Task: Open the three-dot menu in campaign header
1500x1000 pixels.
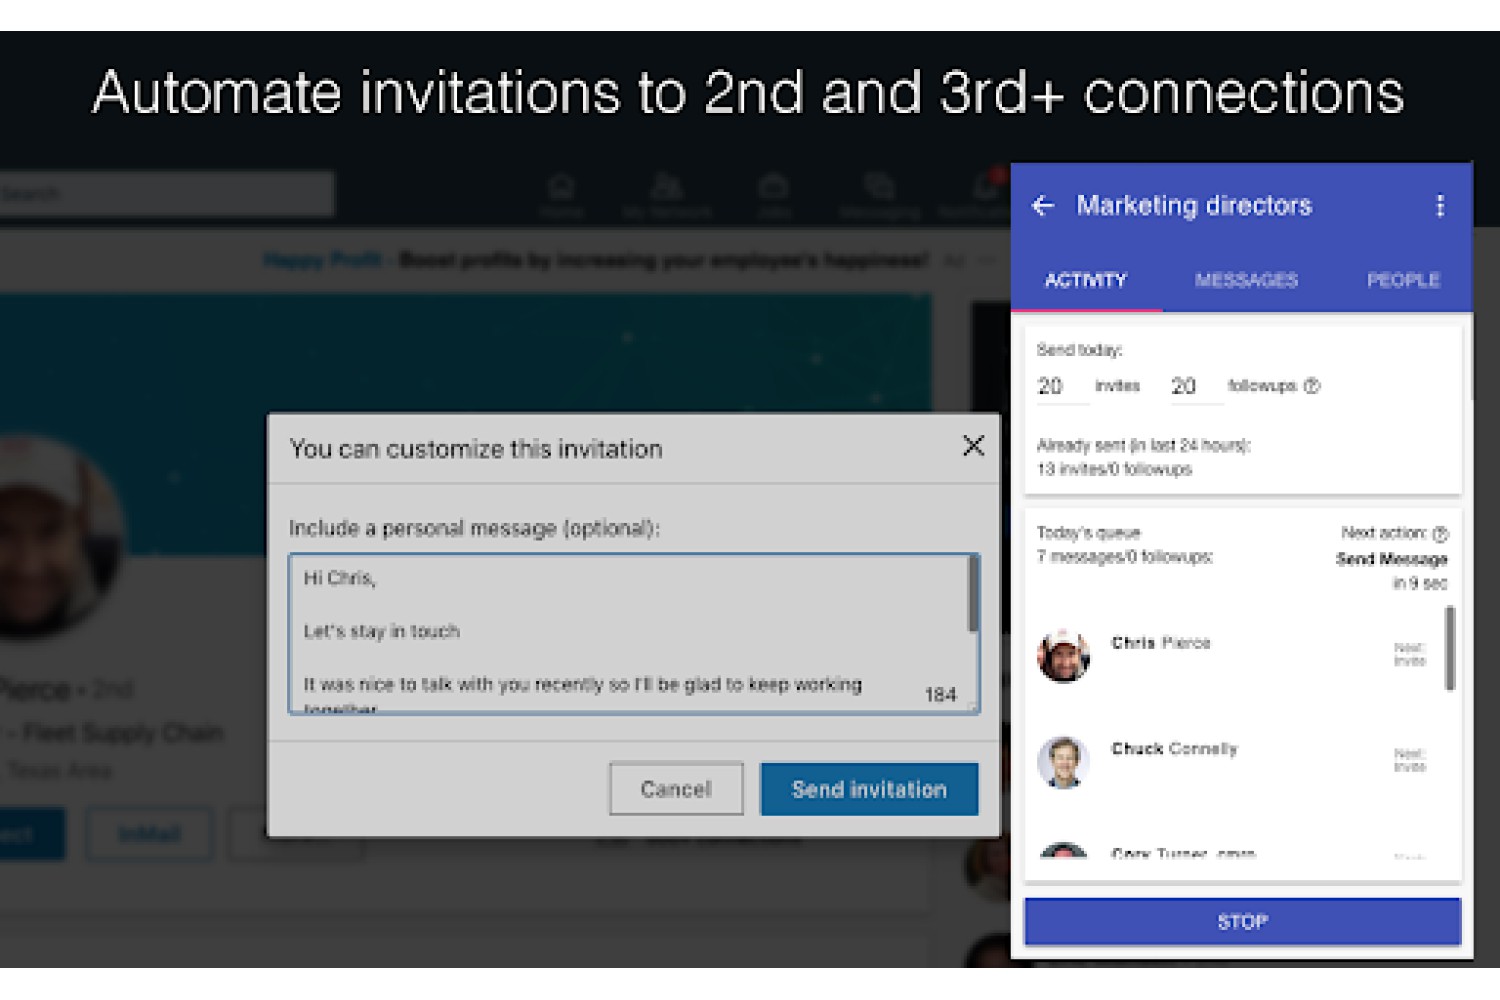Action: (x=1440, y=206)
